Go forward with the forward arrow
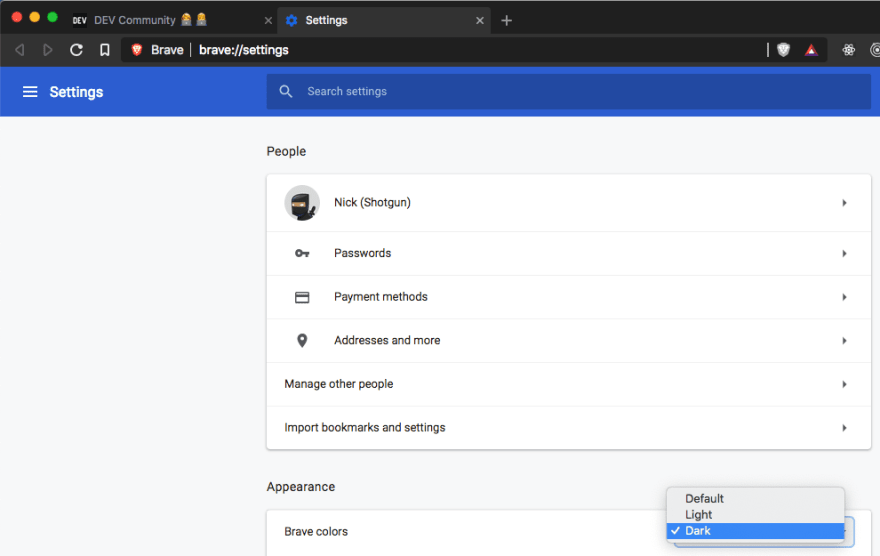Image resolution: width=880 pixels, height=556 pixels. coord(48,50)
